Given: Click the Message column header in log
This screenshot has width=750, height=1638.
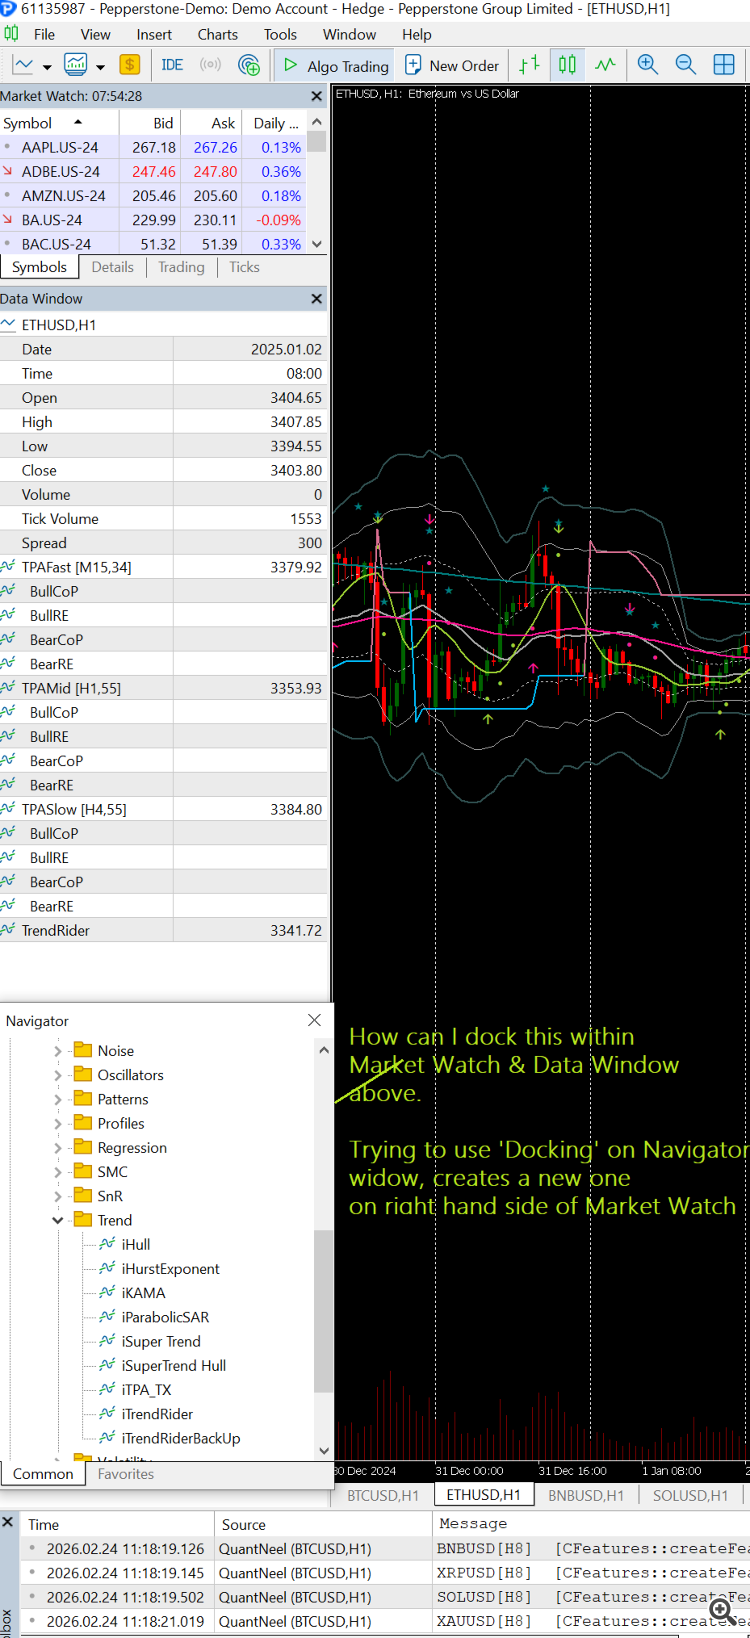Looking at the screenshot, I should tap(590, 1524).
